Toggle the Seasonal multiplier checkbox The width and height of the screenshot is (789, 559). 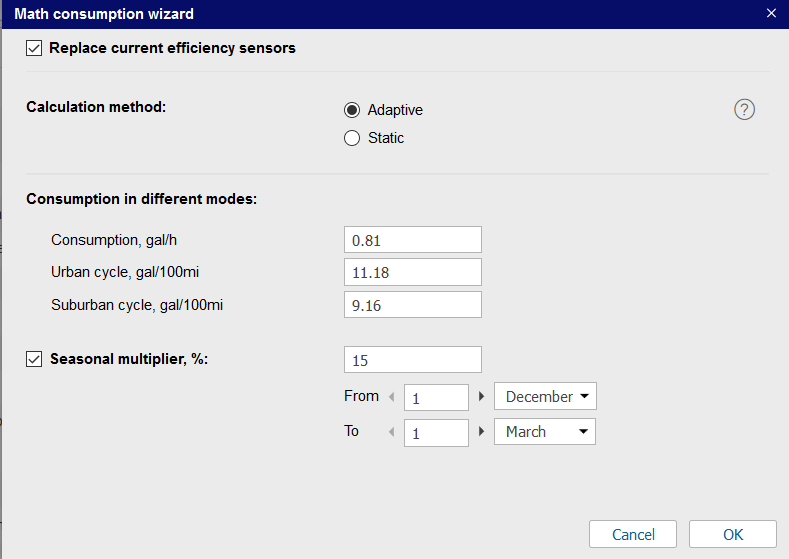pos(34,359)
